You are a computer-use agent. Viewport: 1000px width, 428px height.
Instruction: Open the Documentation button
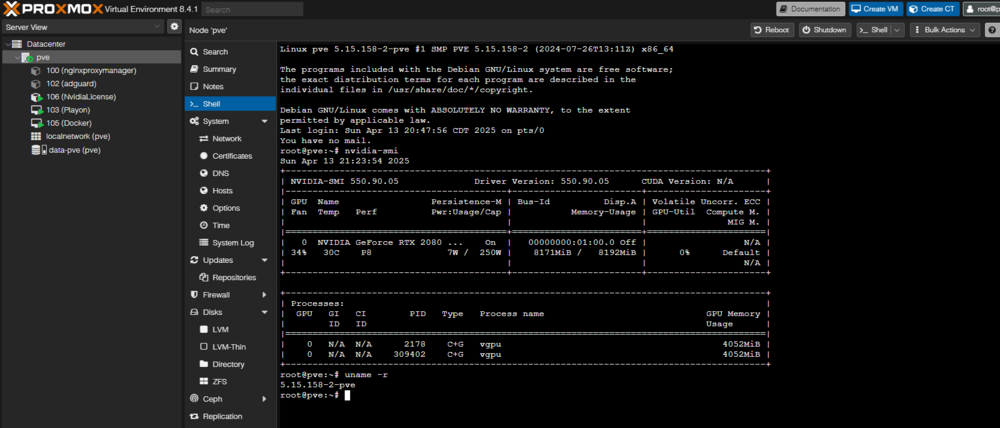coord(811,9)
